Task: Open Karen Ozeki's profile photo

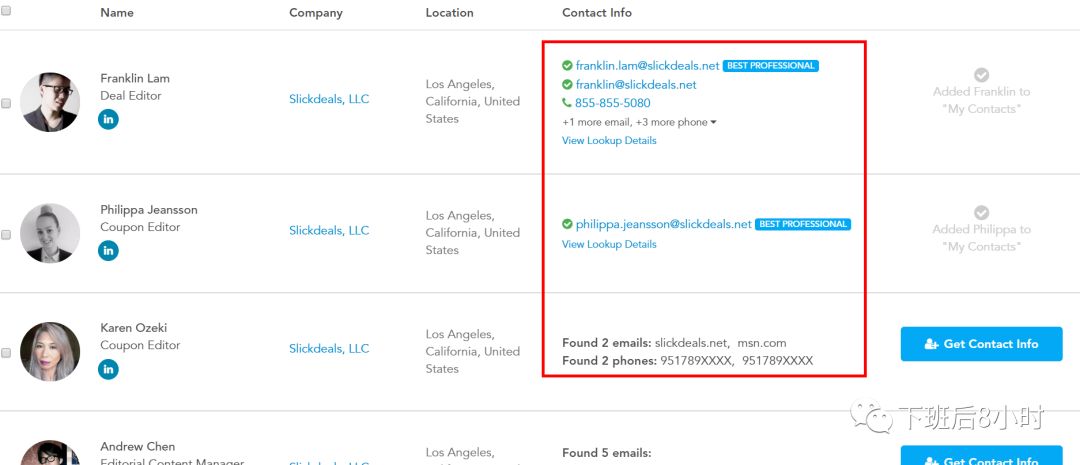Action: 50,351
